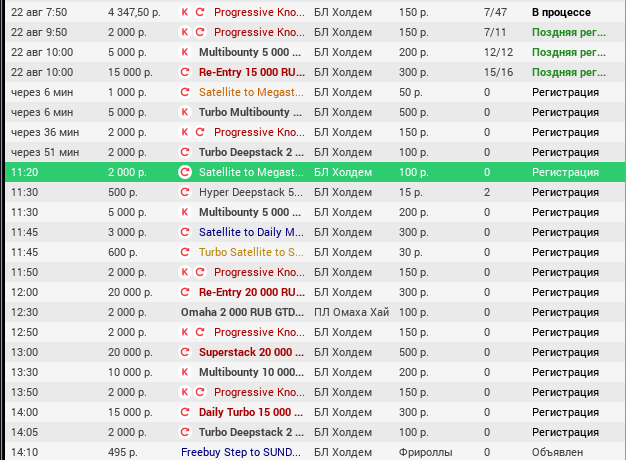The image size is (626, 460).
Task: Click the re-entry icon in the 13:50 row
Action: coord(200,392)
